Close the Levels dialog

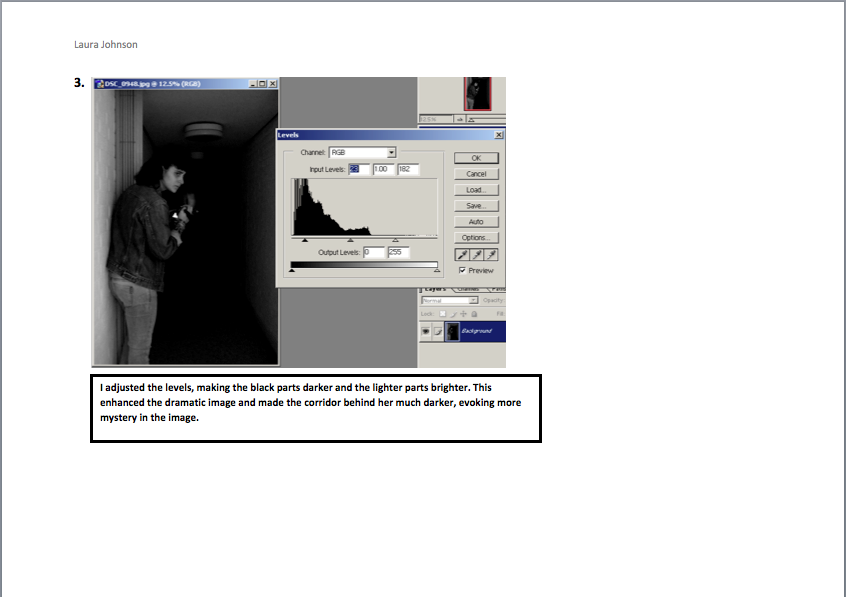click(x=499, y=135)
